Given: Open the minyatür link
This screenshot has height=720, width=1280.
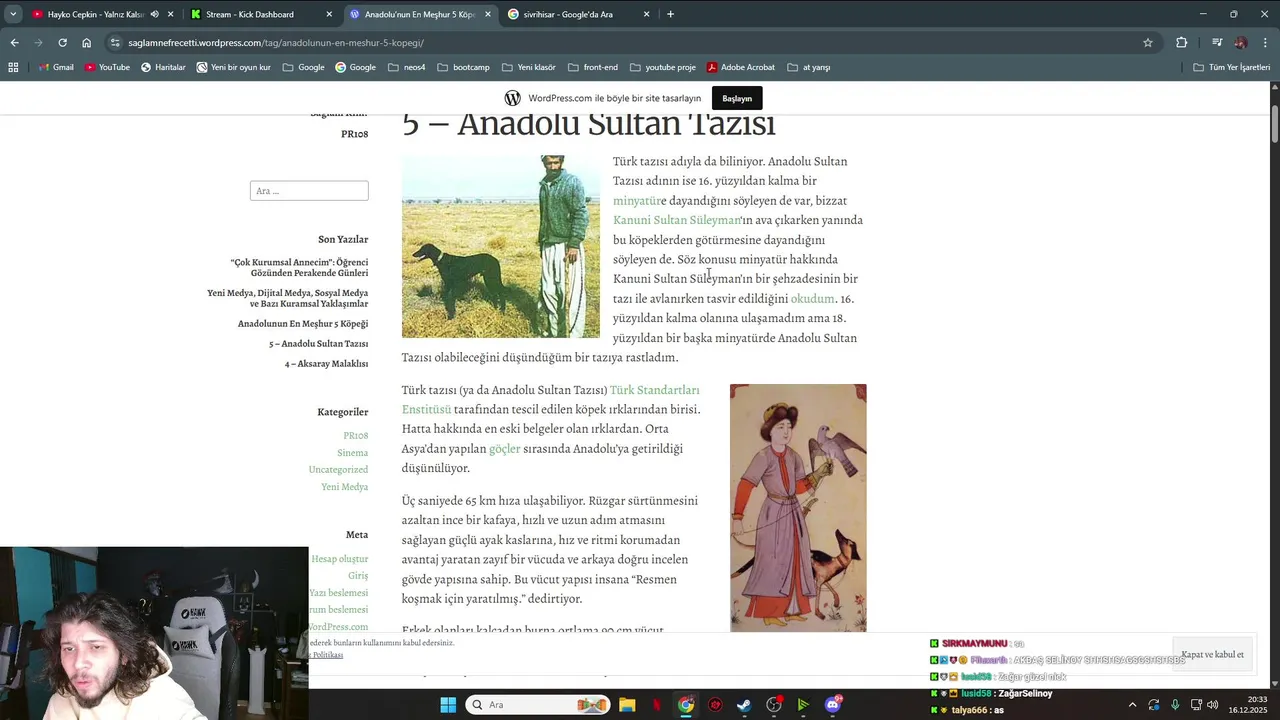Looking at the screenshot, I should coord(636,200).
